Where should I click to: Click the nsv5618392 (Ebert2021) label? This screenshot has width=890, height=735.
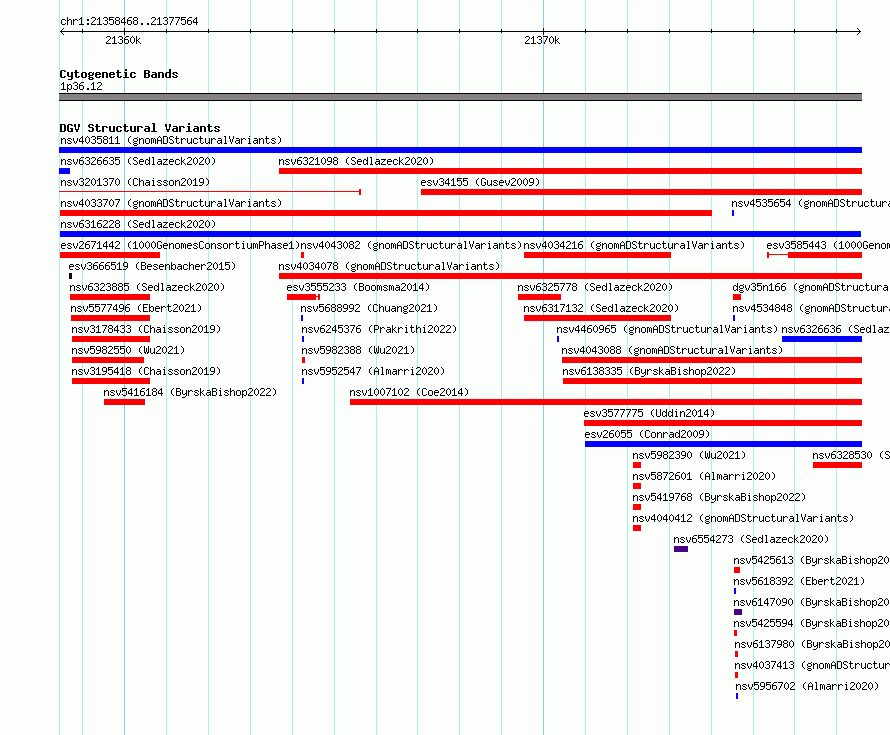coord(799,581)
